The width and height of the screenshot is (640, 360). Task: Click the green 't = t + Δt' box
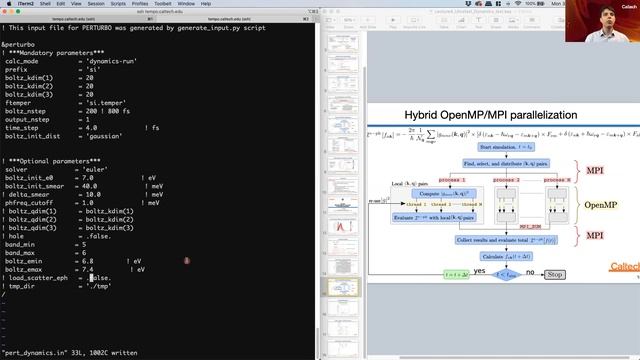coord(456,275)
